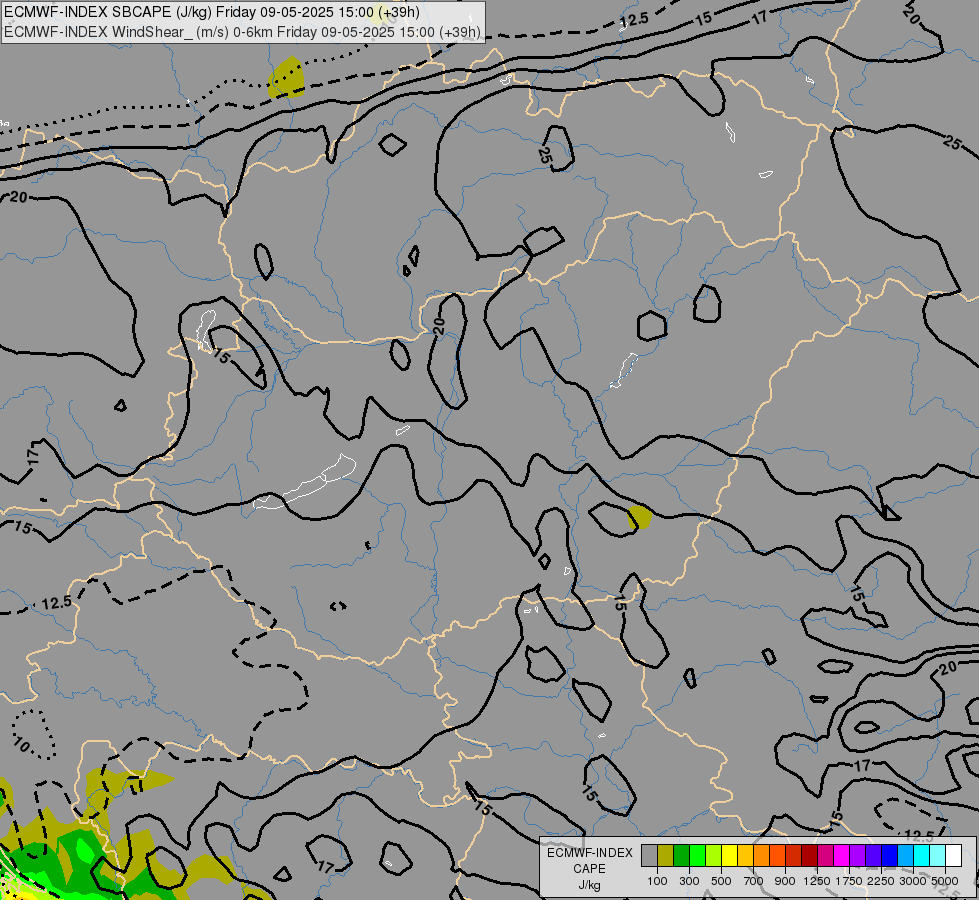979x900 pixels.
Task: Select the pure blue legend swatch
Action: coord(889,856)
